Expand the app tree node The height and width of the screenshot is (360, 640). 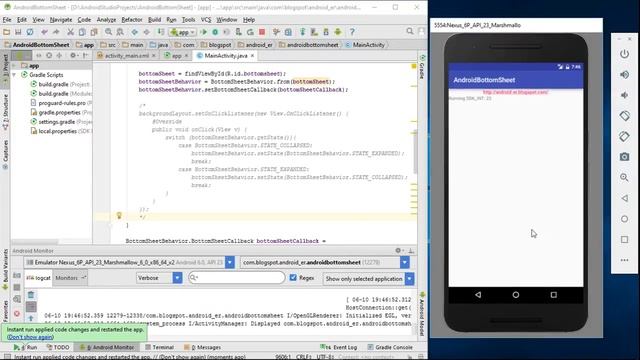tap(14, 66)
